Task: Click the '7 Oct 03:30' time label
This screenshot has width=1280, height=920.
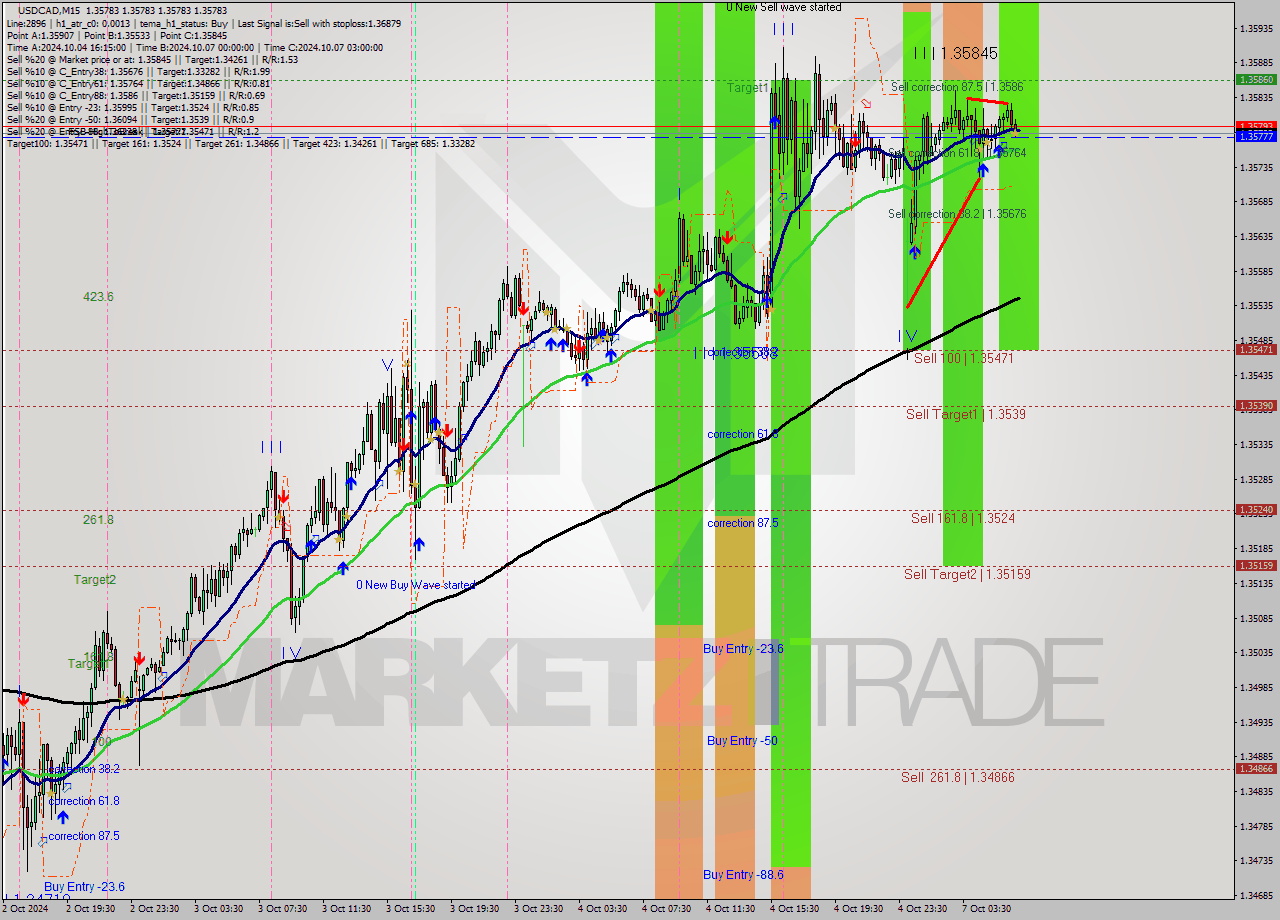Action: coord(989,909)
